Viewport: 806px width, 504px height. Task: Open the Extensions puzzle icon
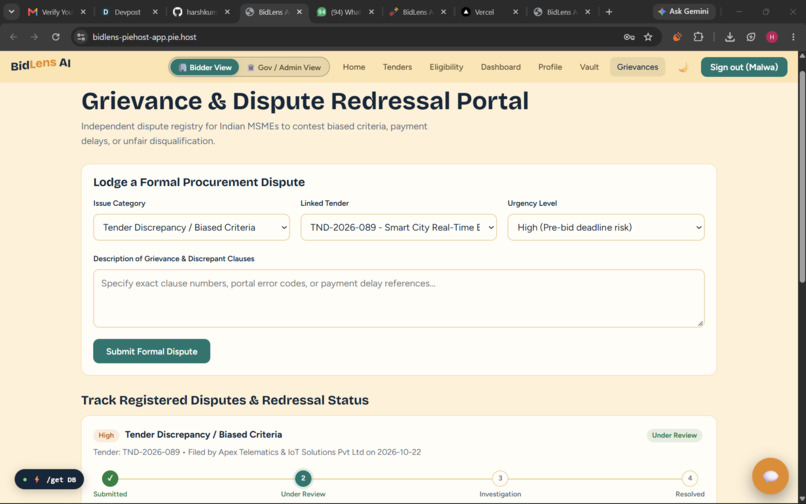pos(698,37)
